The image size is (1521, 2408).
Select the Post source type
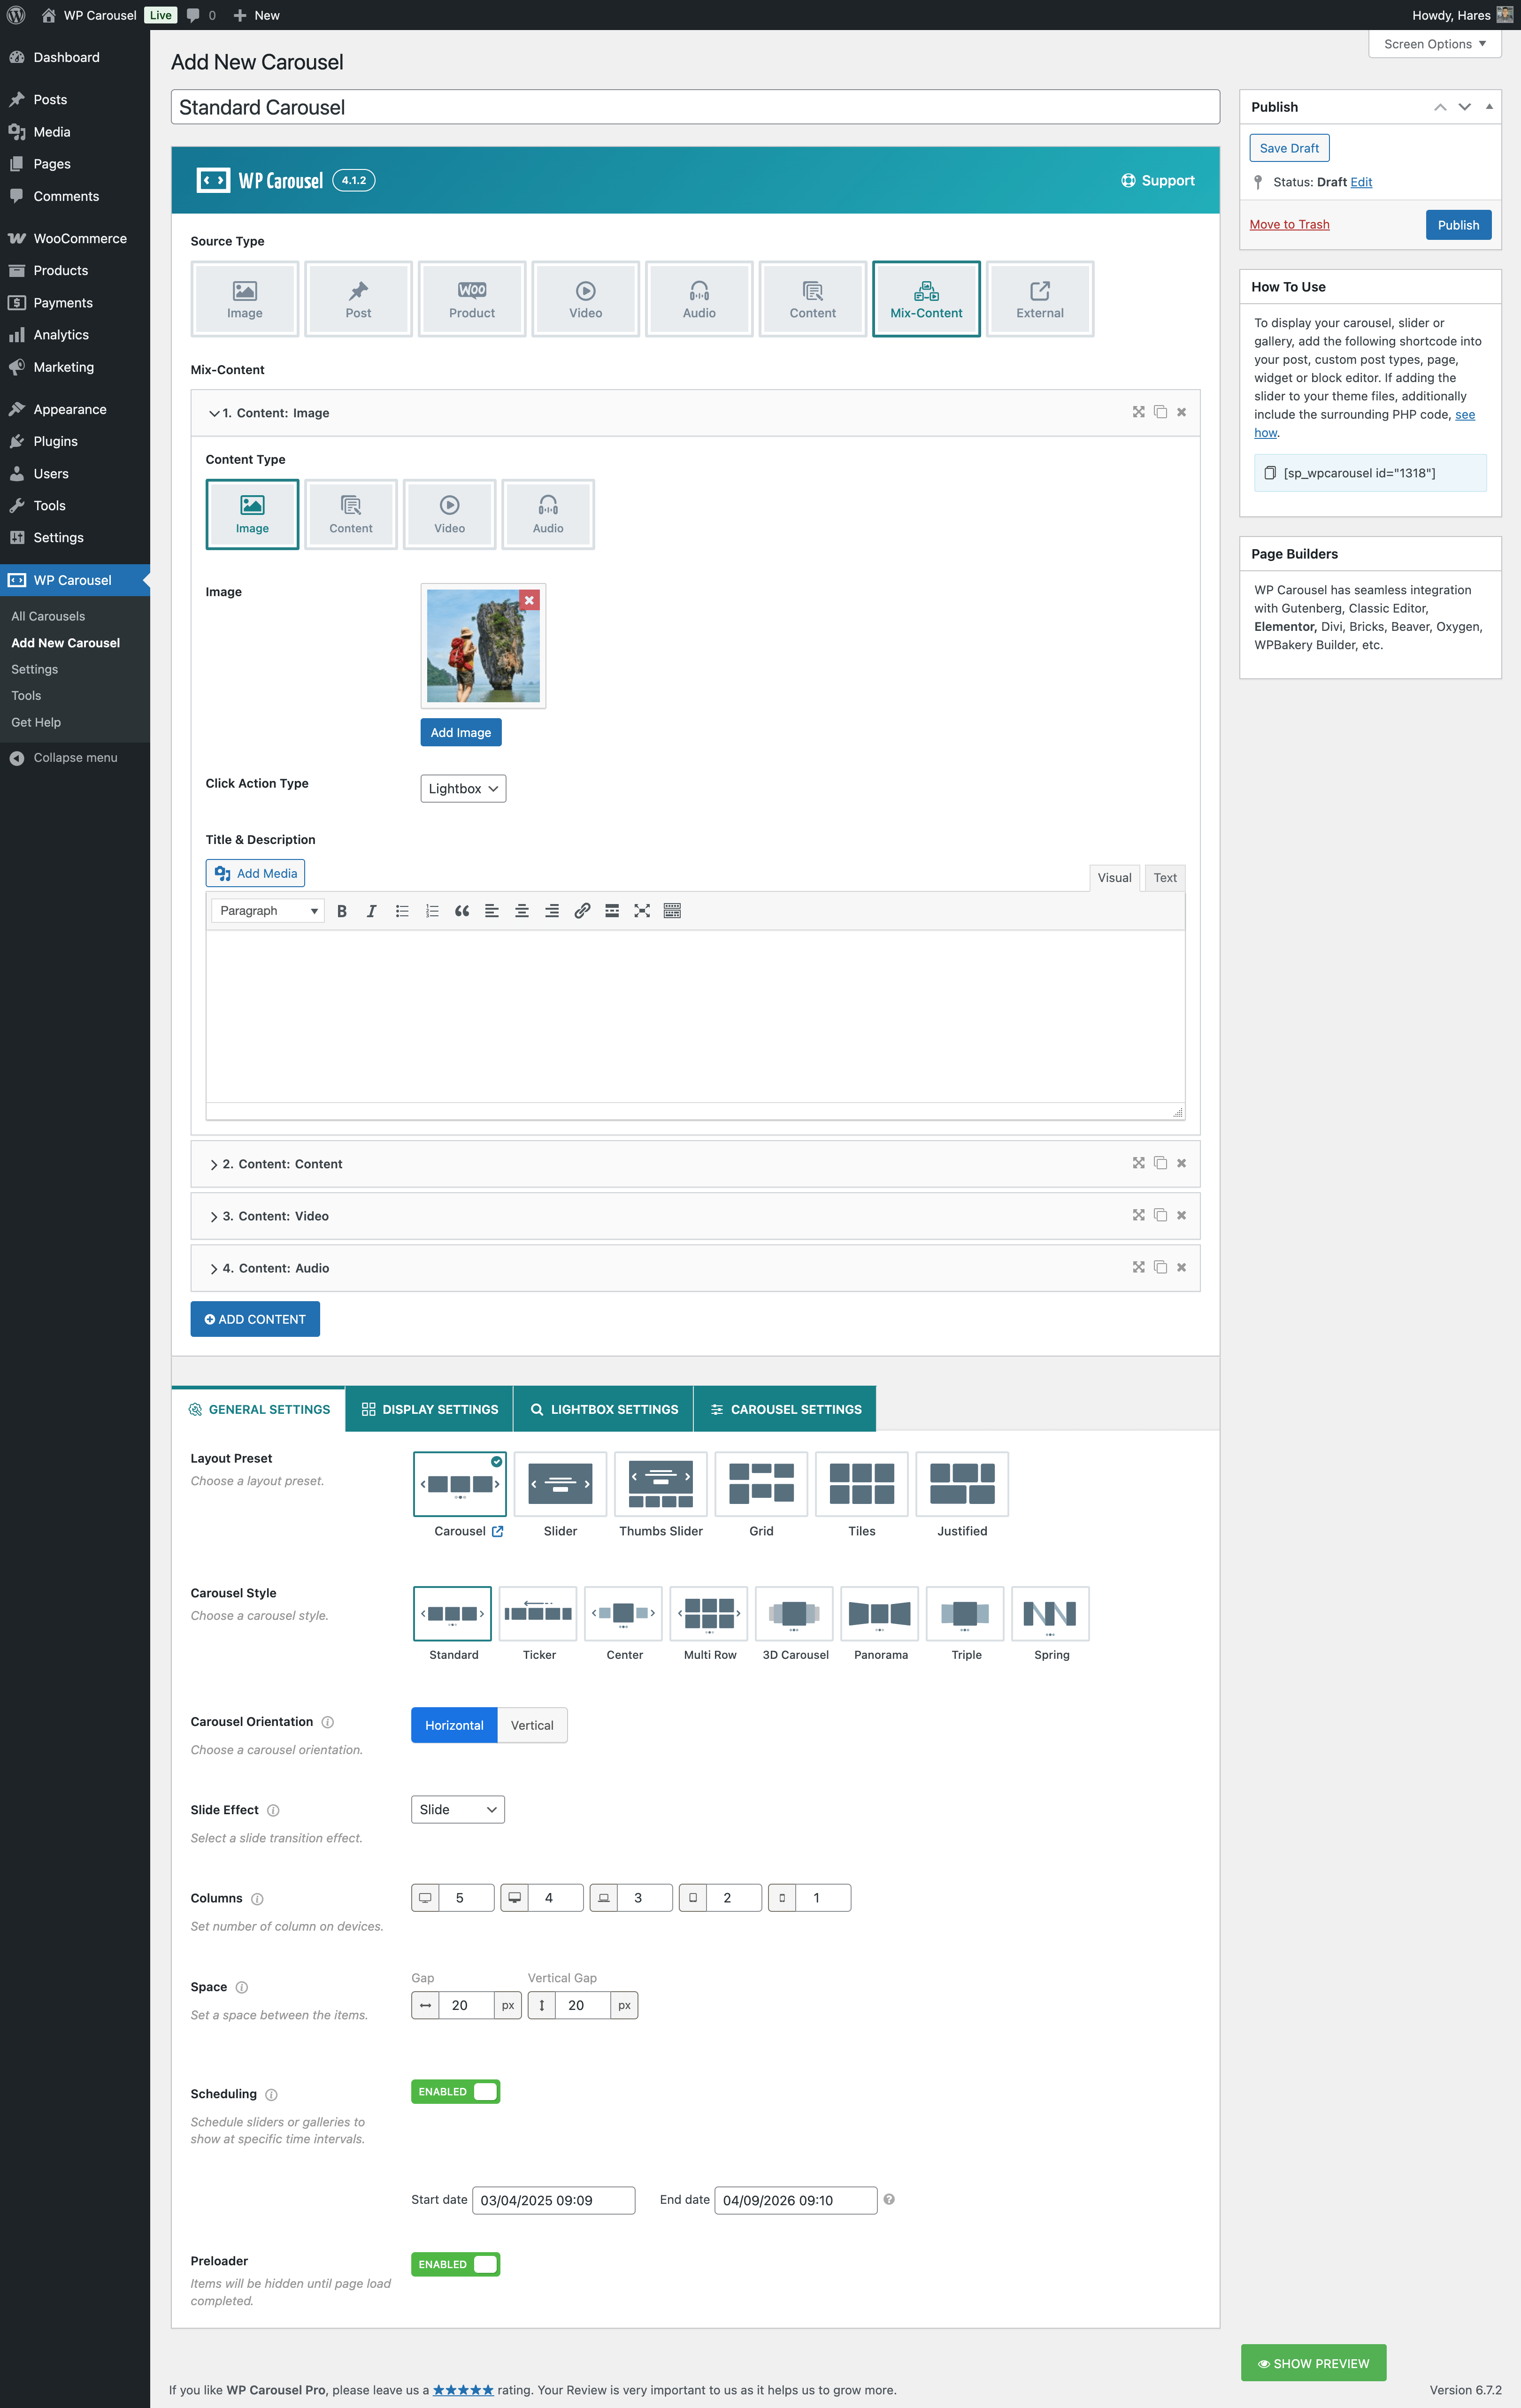358,299
